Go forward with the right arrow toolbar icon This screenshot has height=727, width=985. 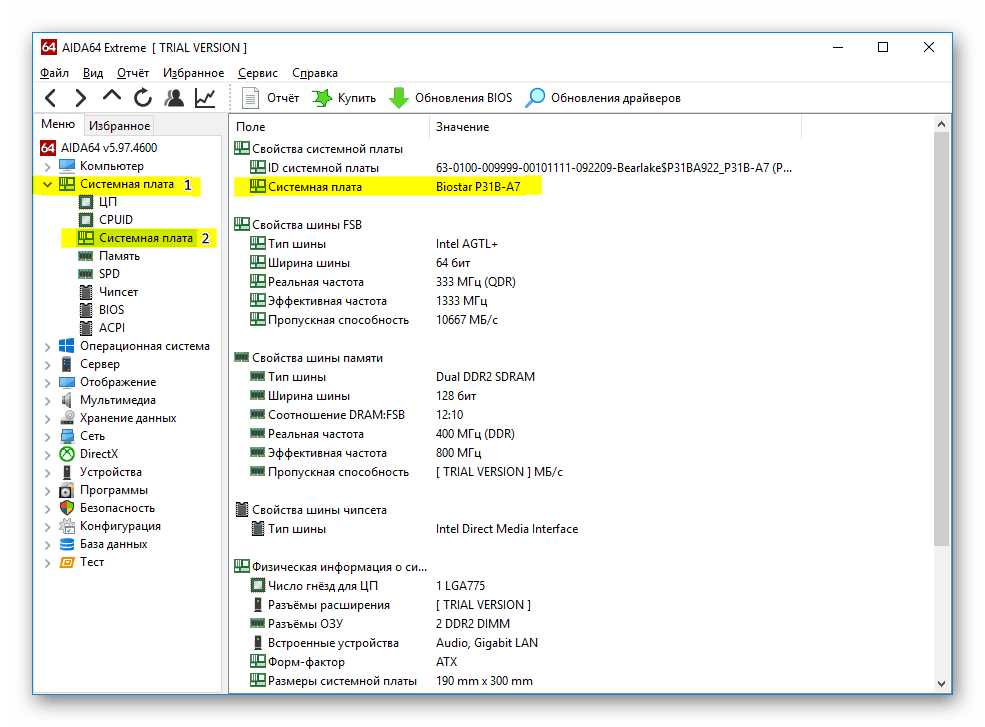[x=80, y=98]
